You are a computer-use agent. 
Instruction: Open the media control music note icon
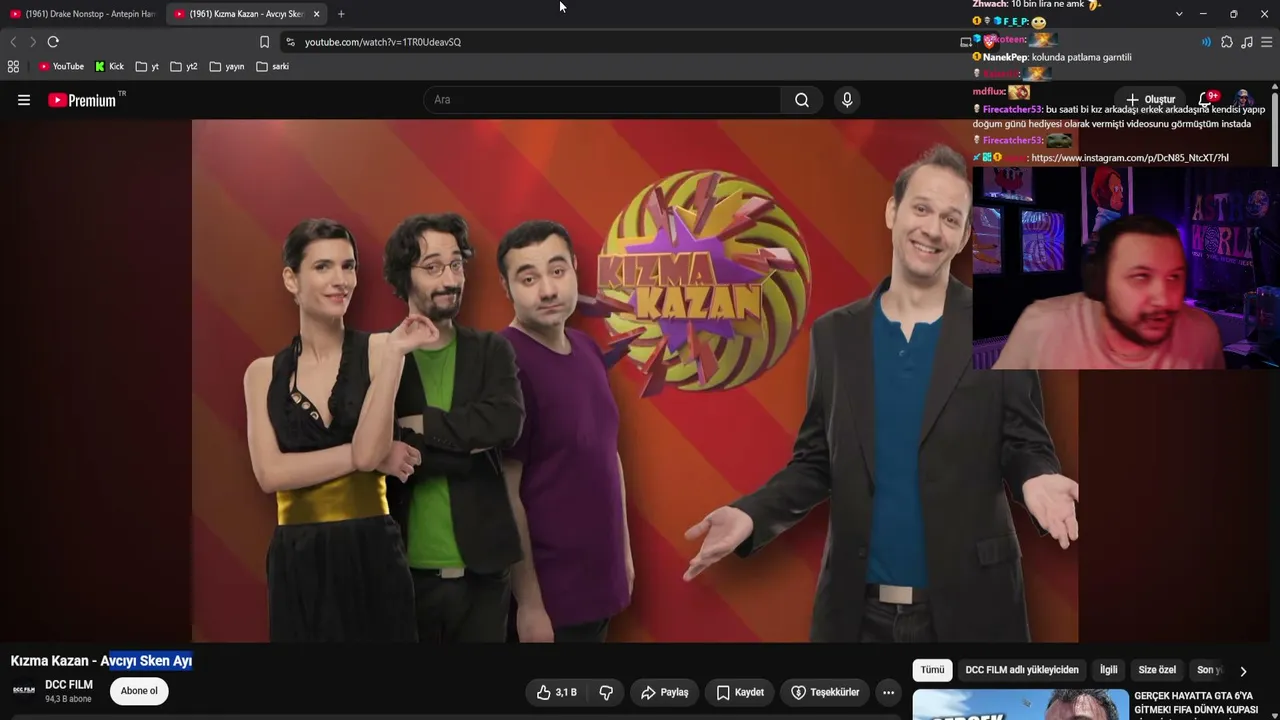1246,42
